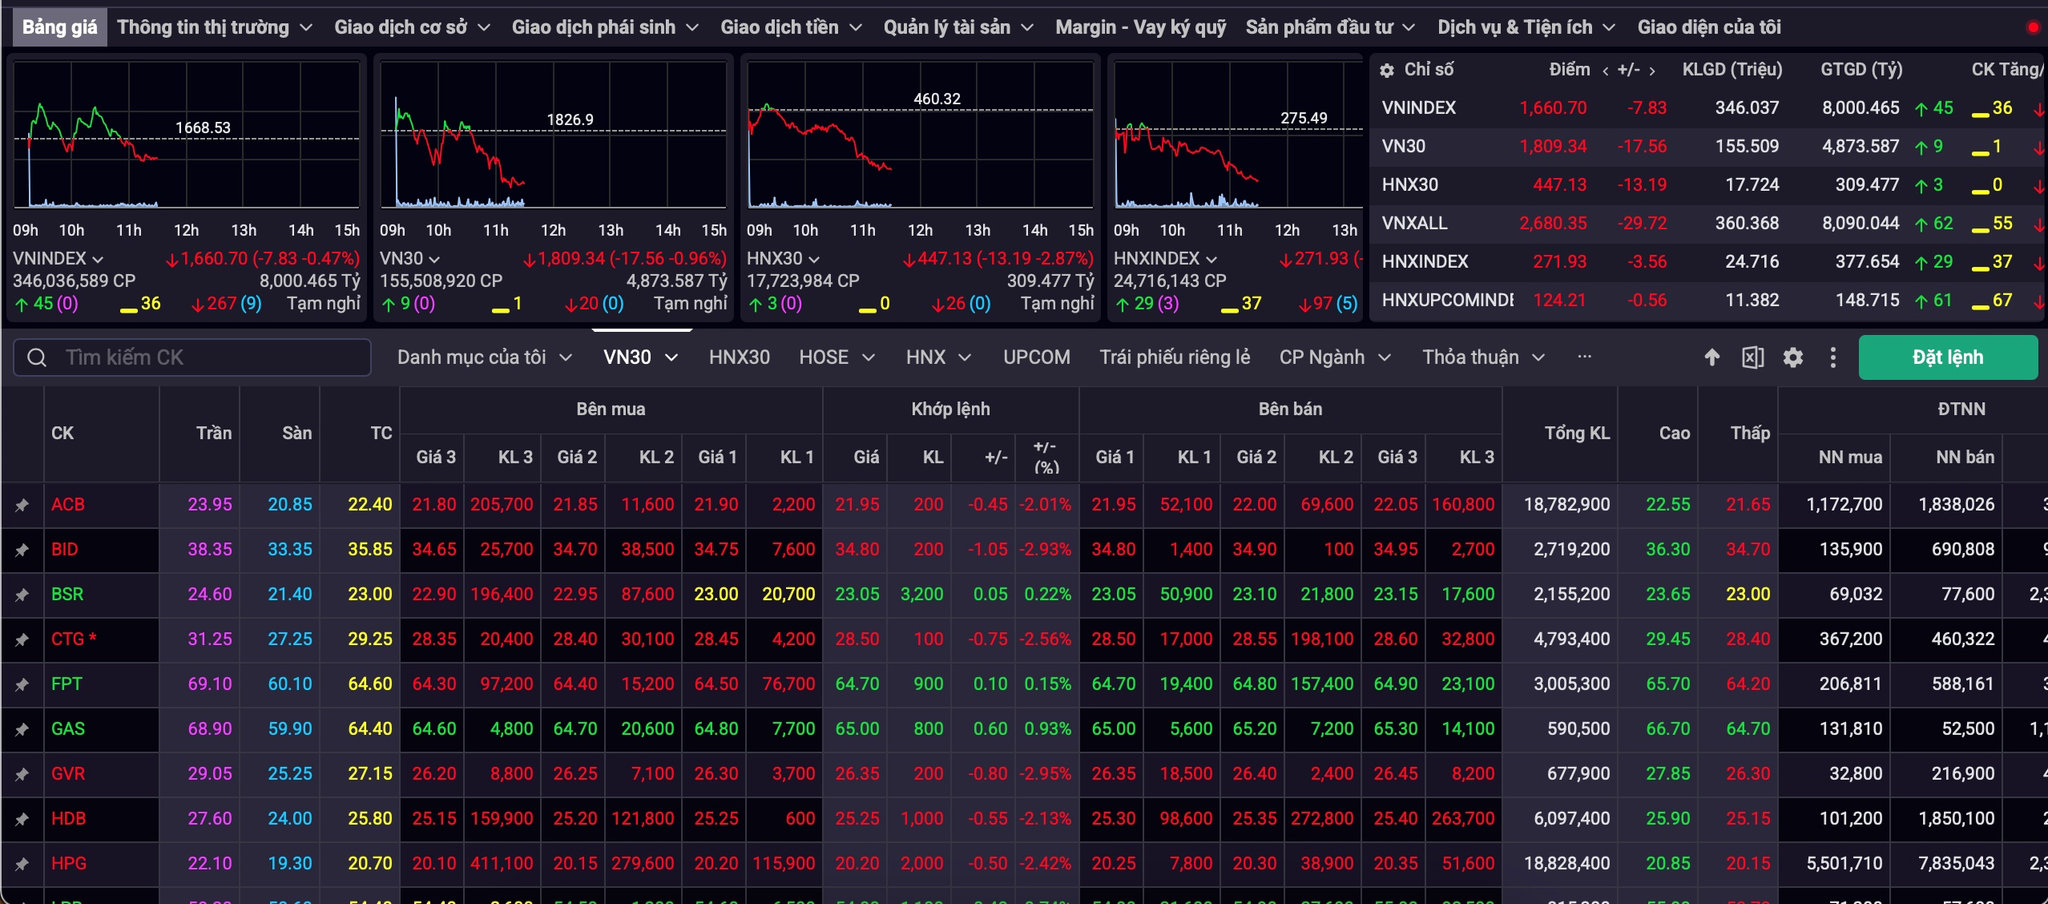Screen dimensions: 2048x904
Task: Click the Đặt lệnh button
Action: coord(1947,357)
